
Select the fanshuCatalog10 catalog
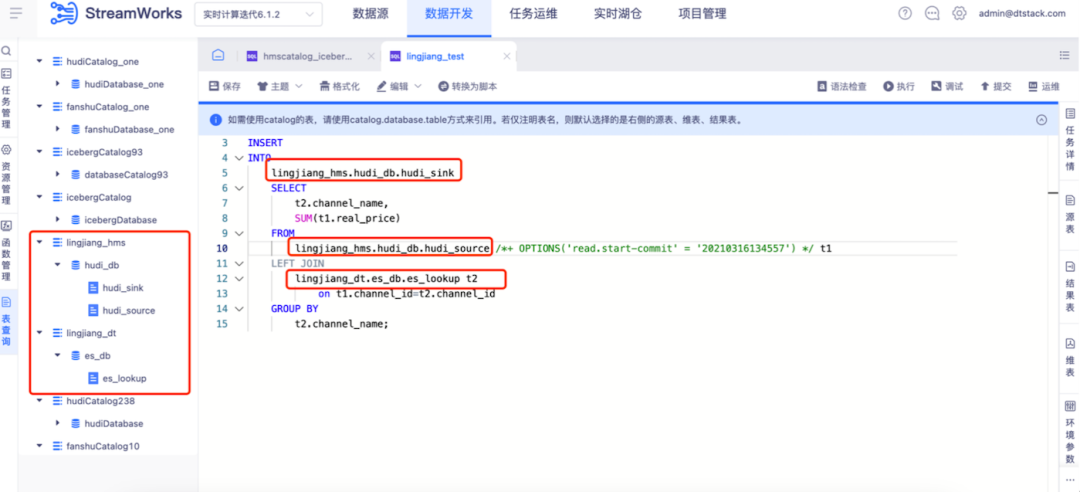click(103, 446)
